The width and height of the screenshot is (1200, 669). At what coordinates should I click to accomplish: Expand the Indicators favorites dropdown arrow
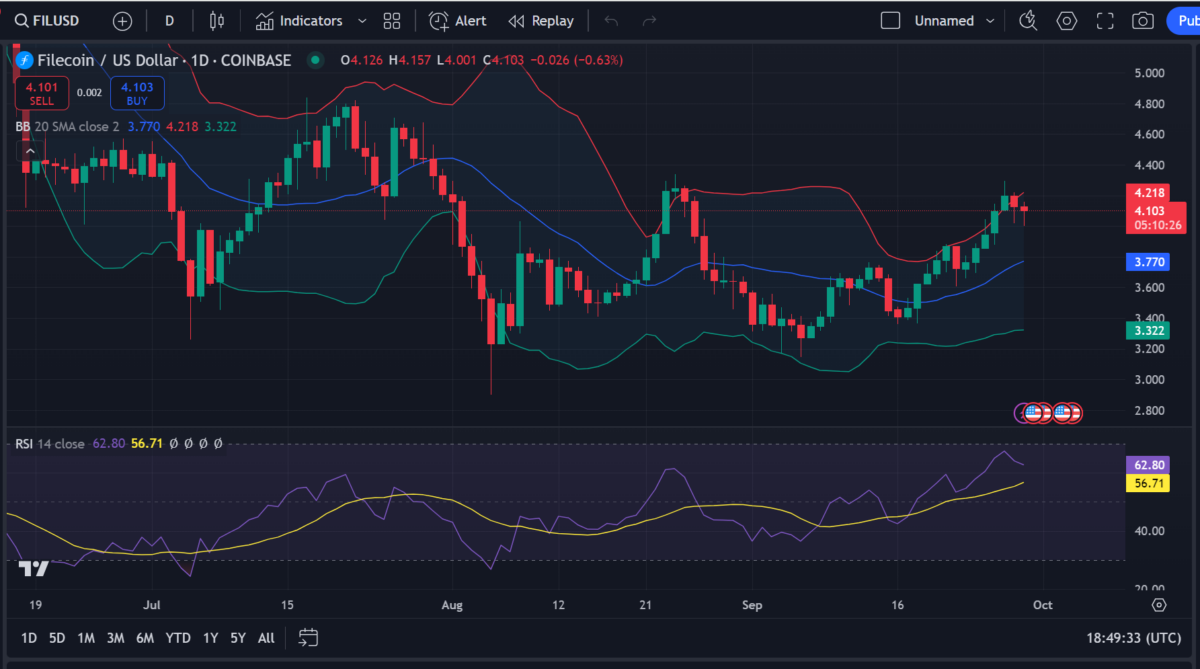(362, 21)
